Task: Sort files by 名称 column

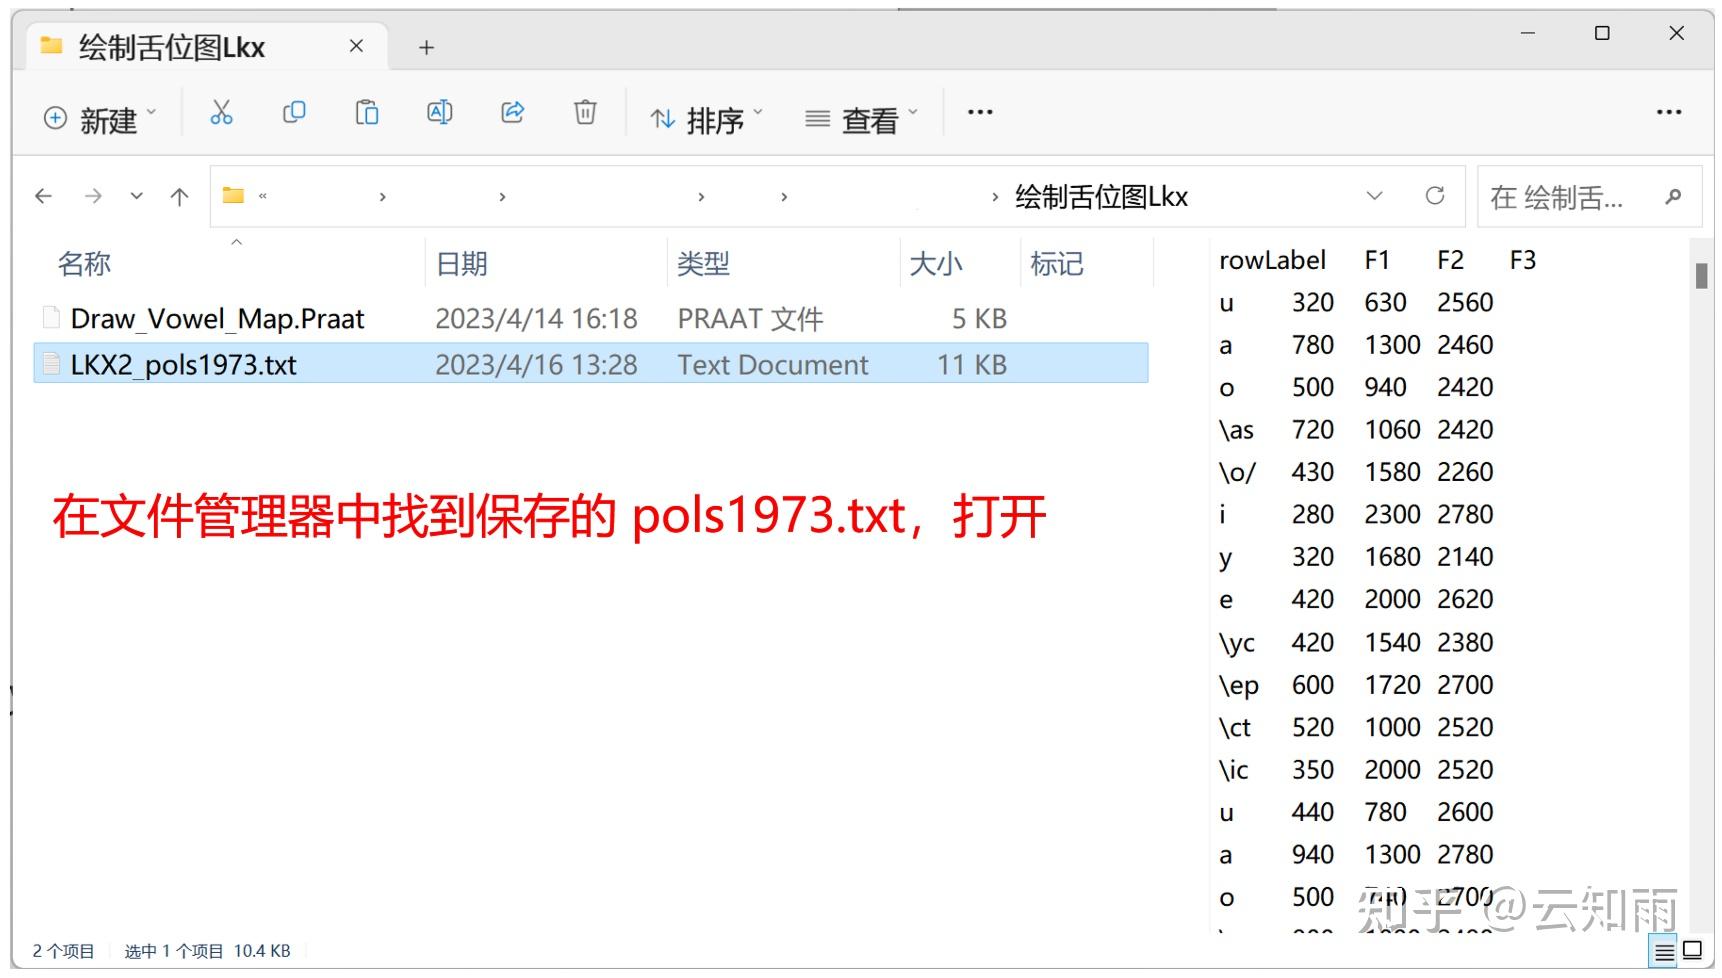Action: [86, 263]
